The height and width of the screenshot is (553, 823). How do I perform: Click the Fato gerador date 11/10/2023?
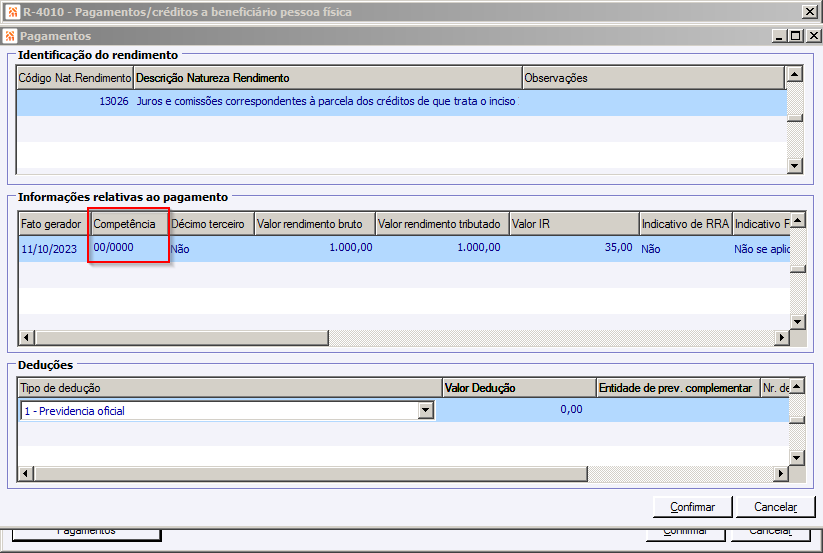pyautogui.click(x=54, y=249)
